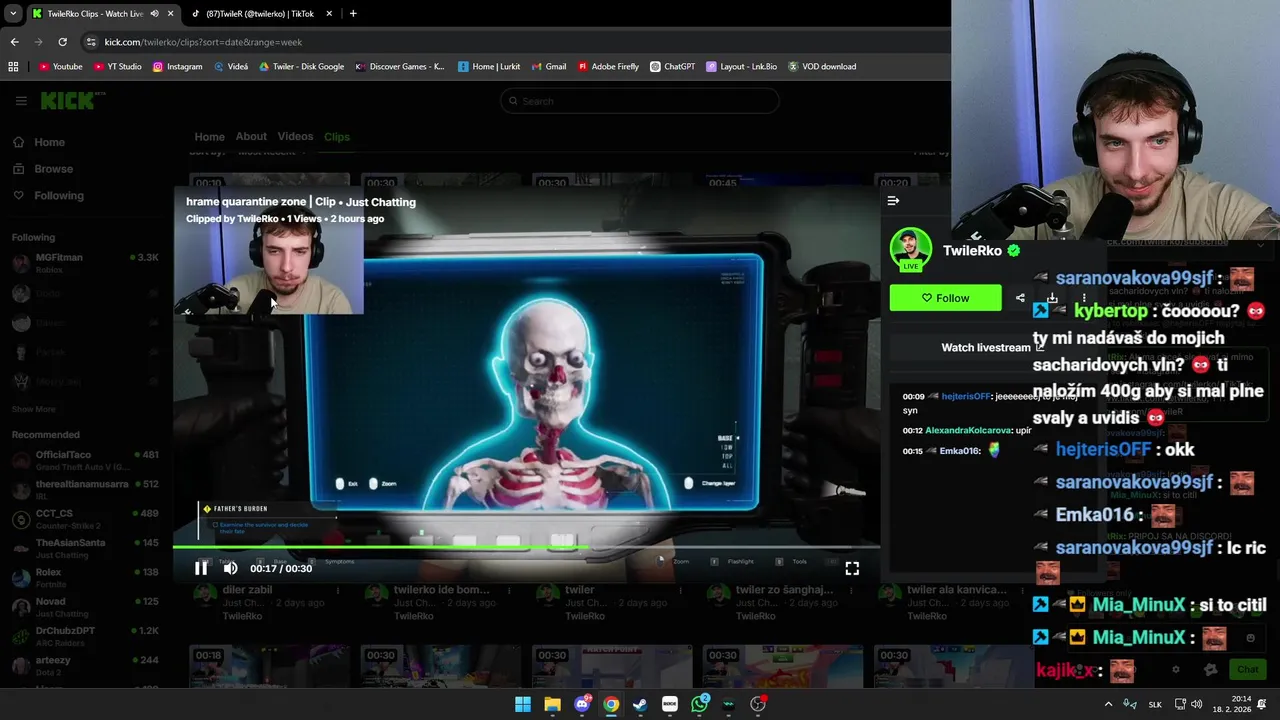
Task: View site information icon in address bar
Action: point(91,42)
